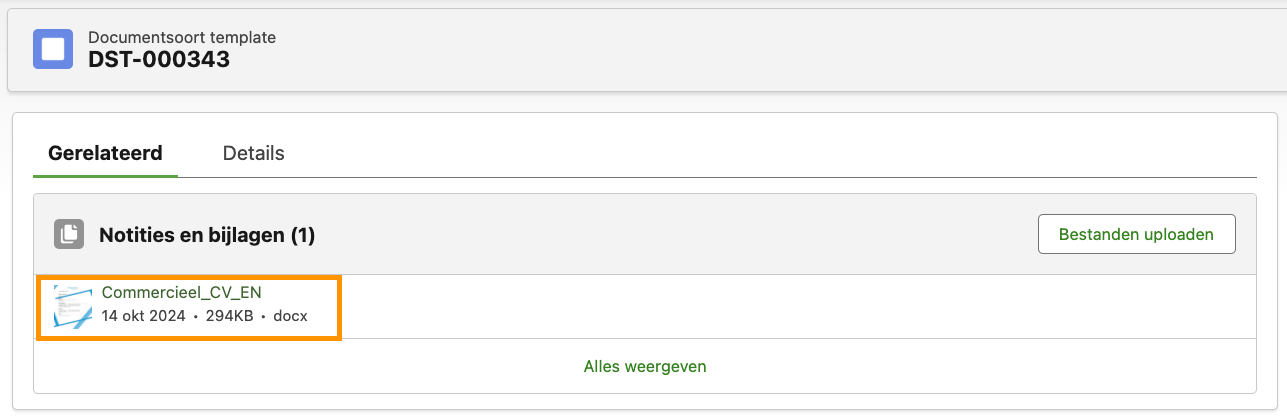Click the docx file type label
Viewport: 1287px width, 419px height.
pyautogui.click(x=290, y=316)
